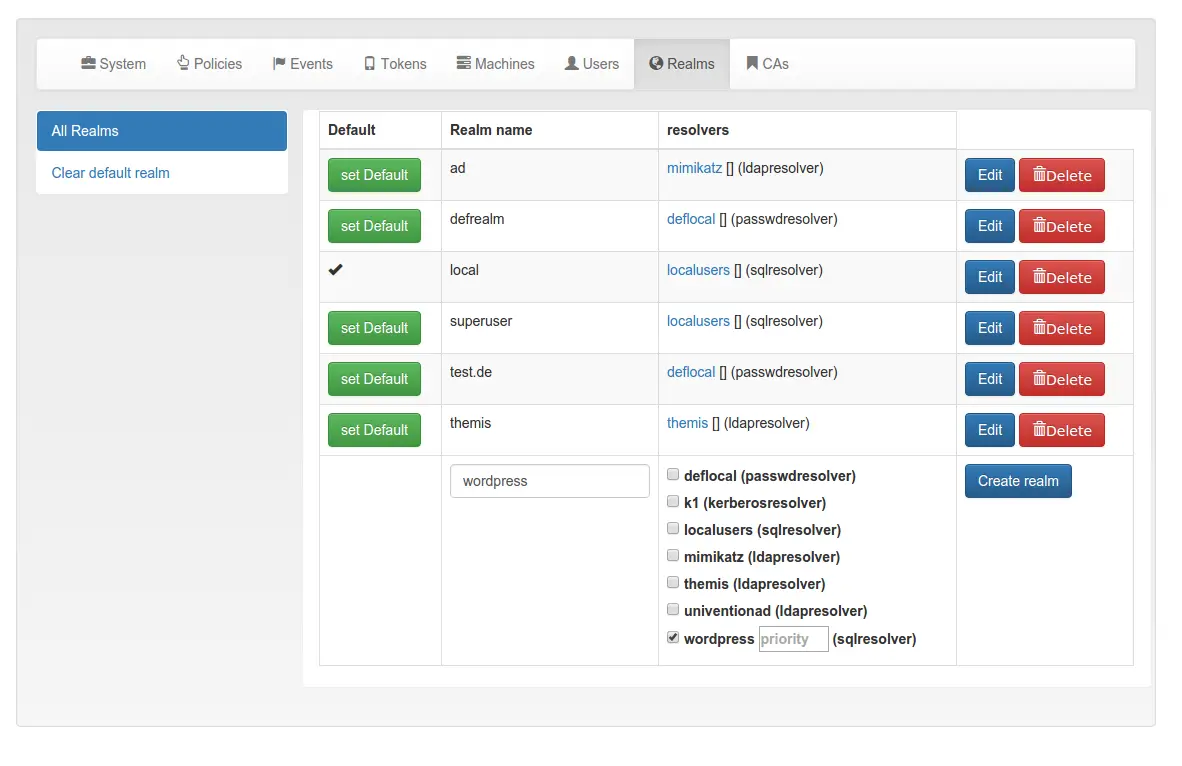Set test.de realm as default
The width and height of the screenshot is (1182, 766).
pos(374,379)
